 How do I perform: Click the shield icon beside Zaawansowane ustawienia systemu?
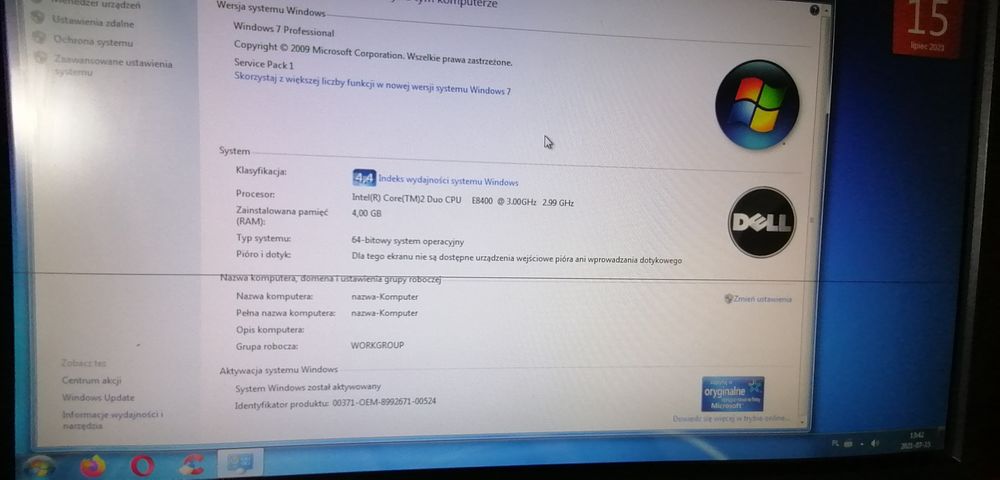click(x=42, y=59)
